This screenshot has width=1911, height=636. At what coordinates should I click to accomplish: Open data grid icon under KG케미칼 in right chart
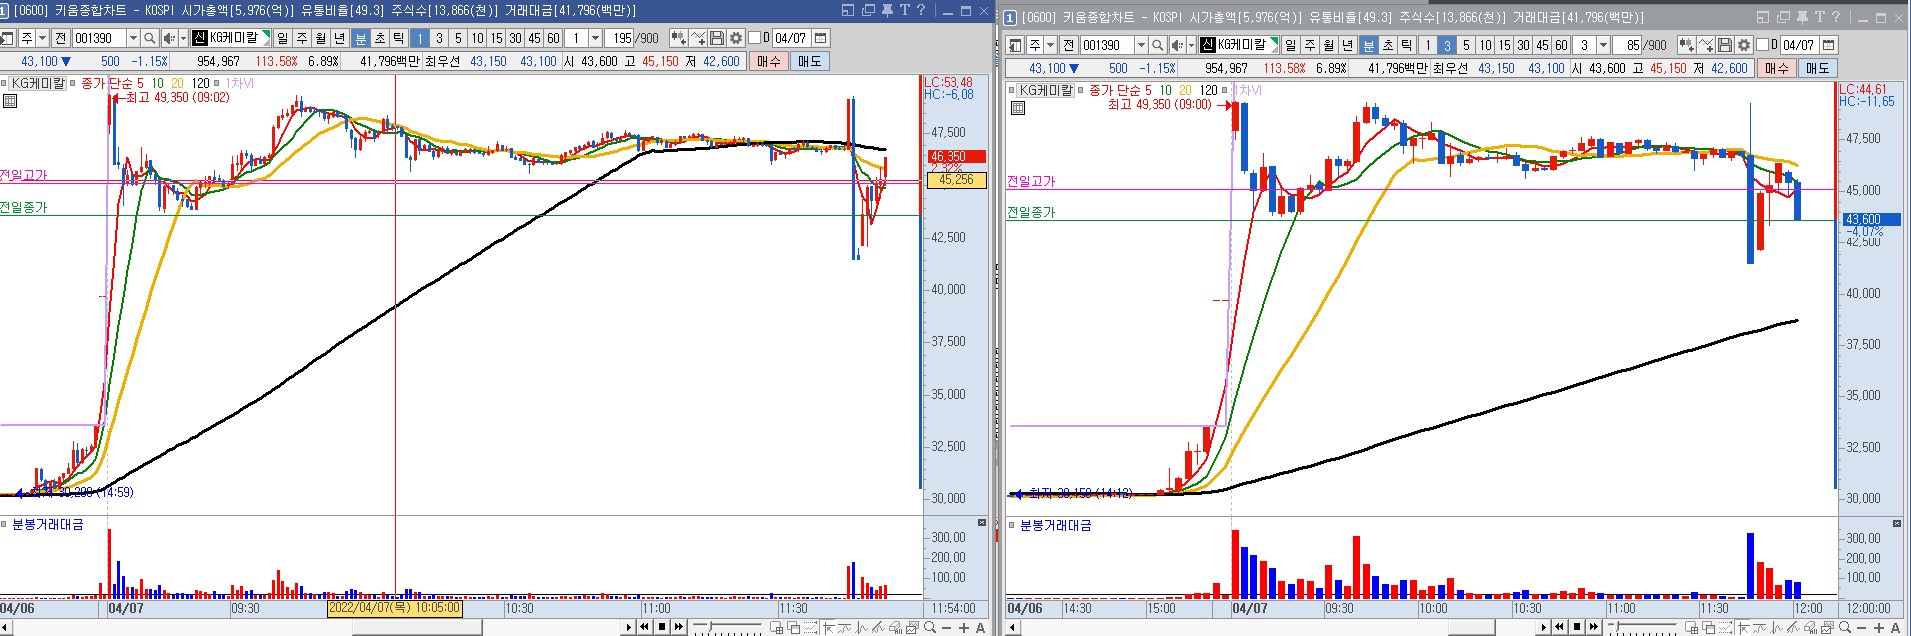click(x=1018, y=107)
